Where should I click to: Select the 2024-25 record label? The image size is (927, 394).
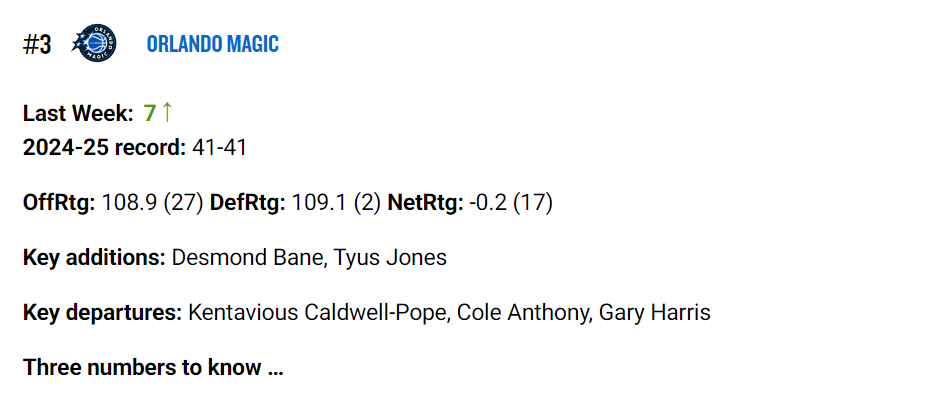click(105, 147)
